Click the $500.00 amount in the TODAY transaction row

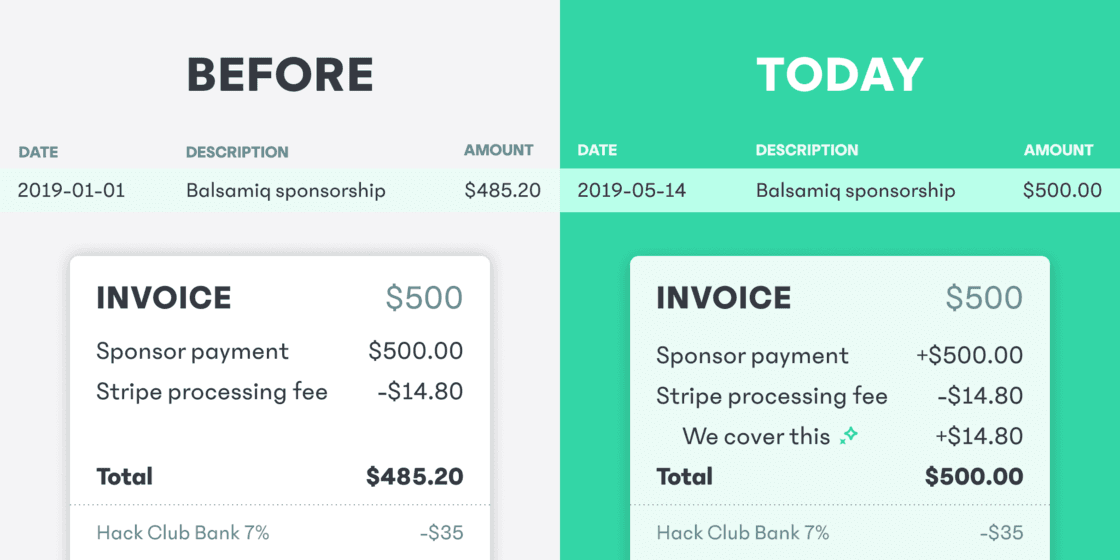1062,190
